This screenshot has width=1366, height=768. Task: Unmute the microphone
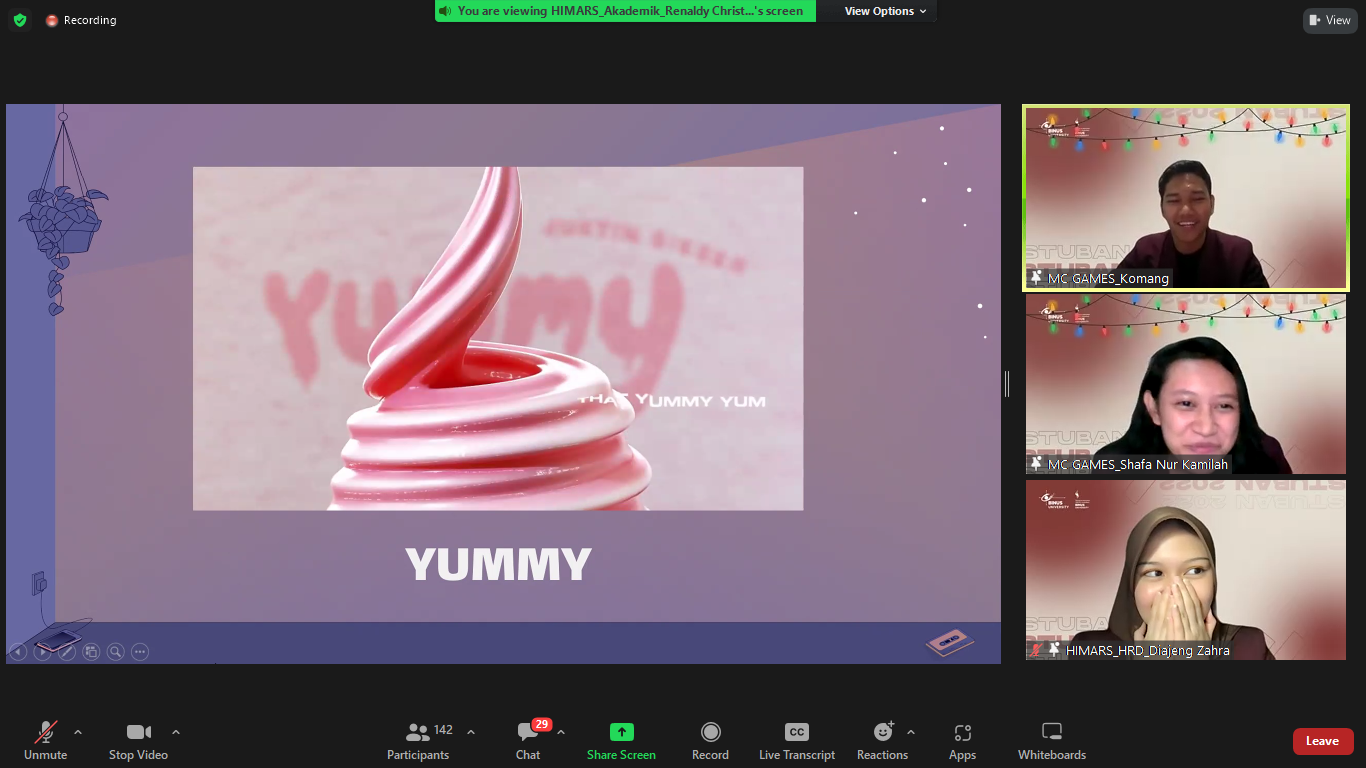click(45, 741)
